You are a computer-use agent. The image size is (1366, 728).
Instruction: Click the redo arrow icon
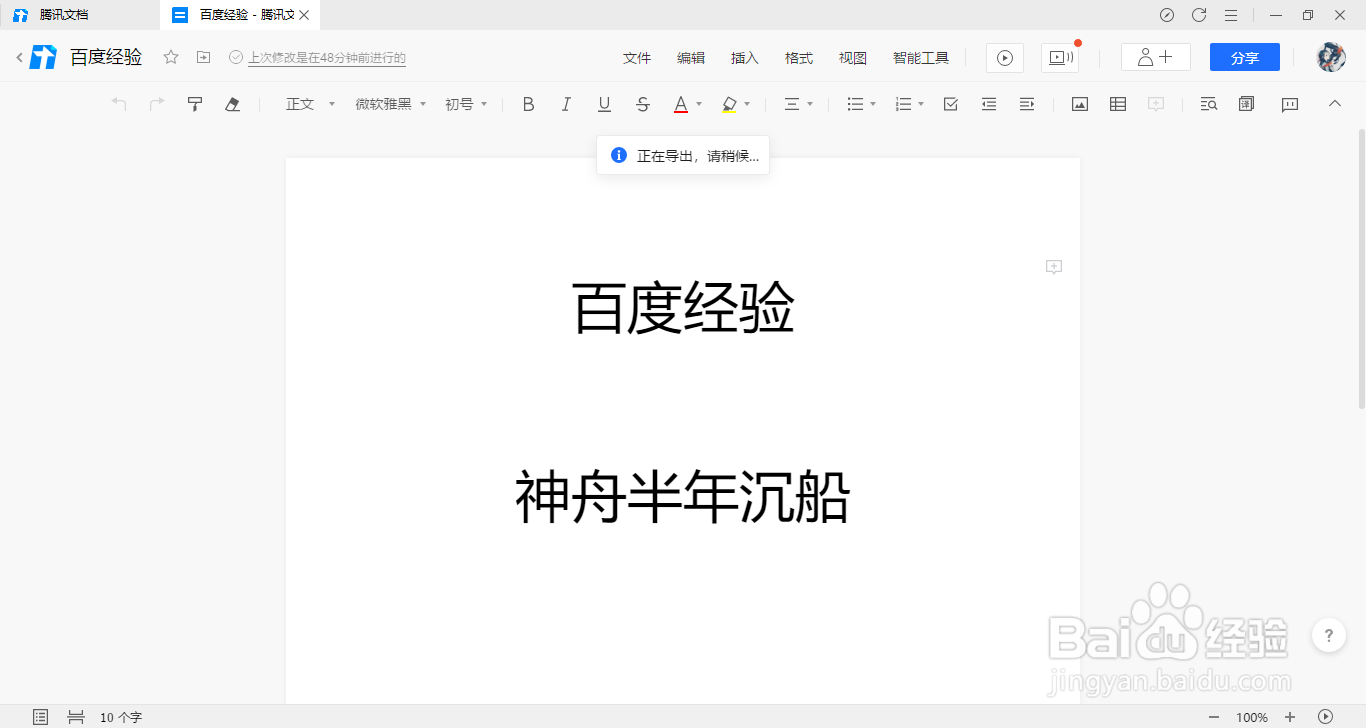coord(157,104)
